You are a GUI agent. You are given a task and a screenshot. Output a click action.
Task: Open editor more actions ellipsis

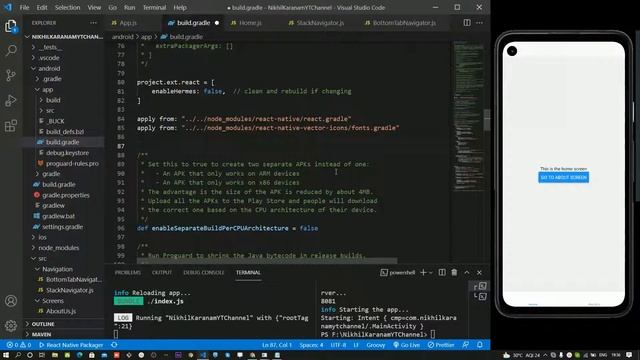(x=480, y=23)
